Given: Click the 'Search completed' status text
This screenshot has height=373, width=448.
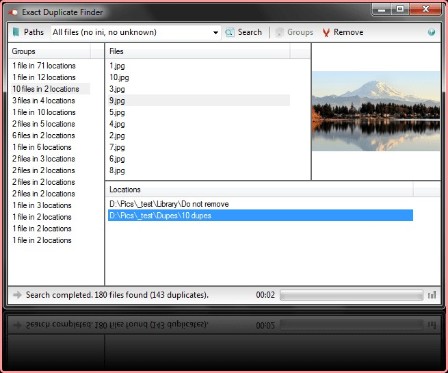Looking at the screenshot, I should [x=117, y=295].
